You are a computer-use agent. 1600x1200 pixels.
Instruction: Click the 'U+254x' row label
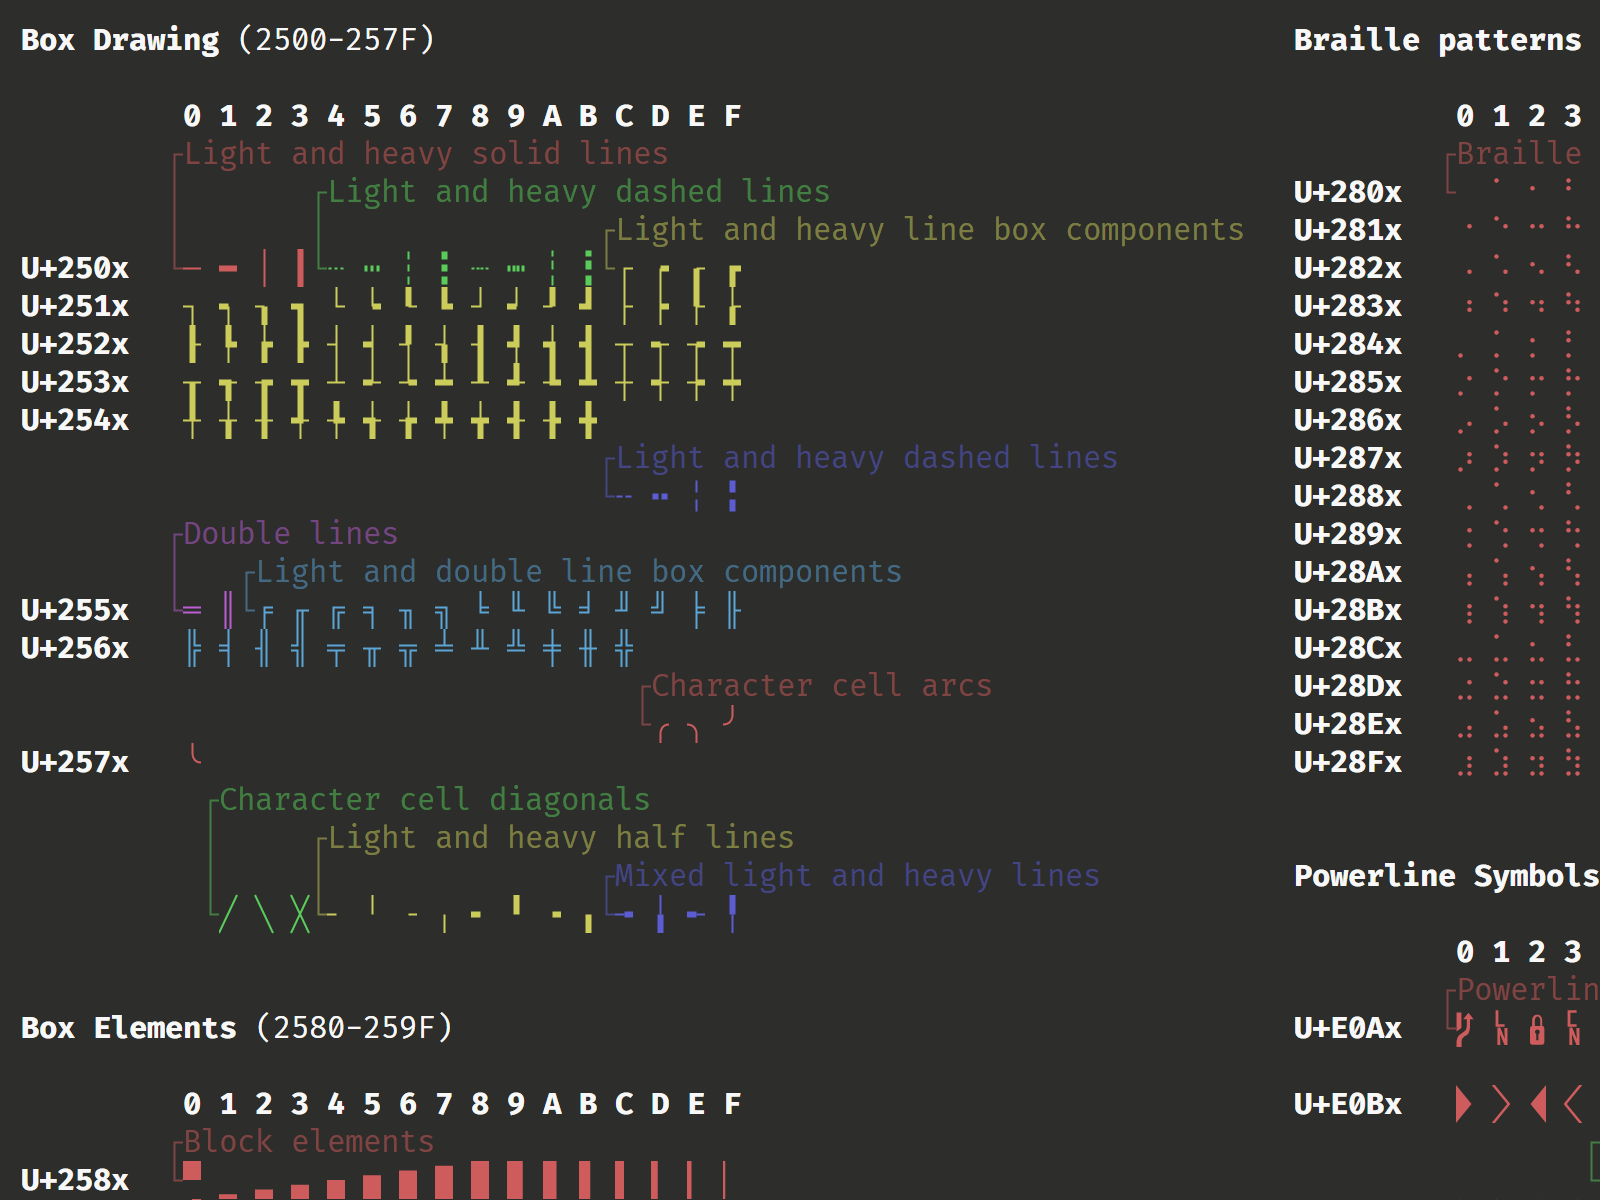75,420
